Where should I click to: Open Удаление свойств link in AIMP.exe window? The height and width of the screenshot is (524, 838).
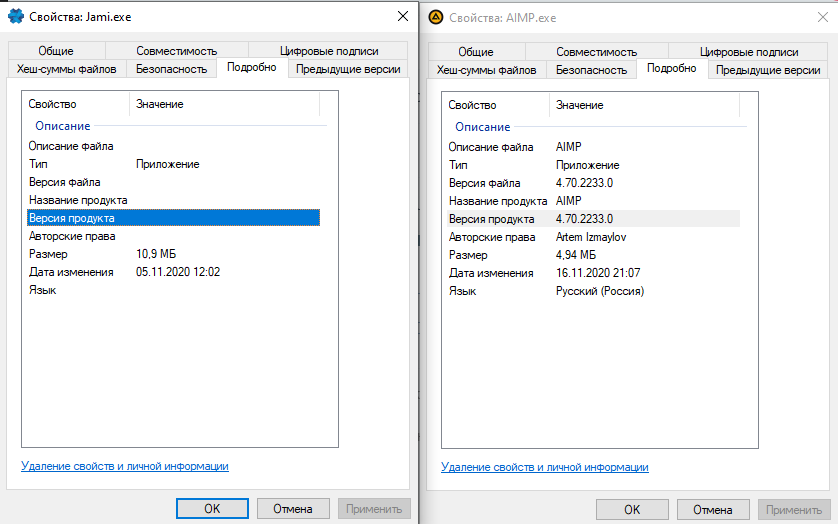pyautogui.click(x=545, y=467)
